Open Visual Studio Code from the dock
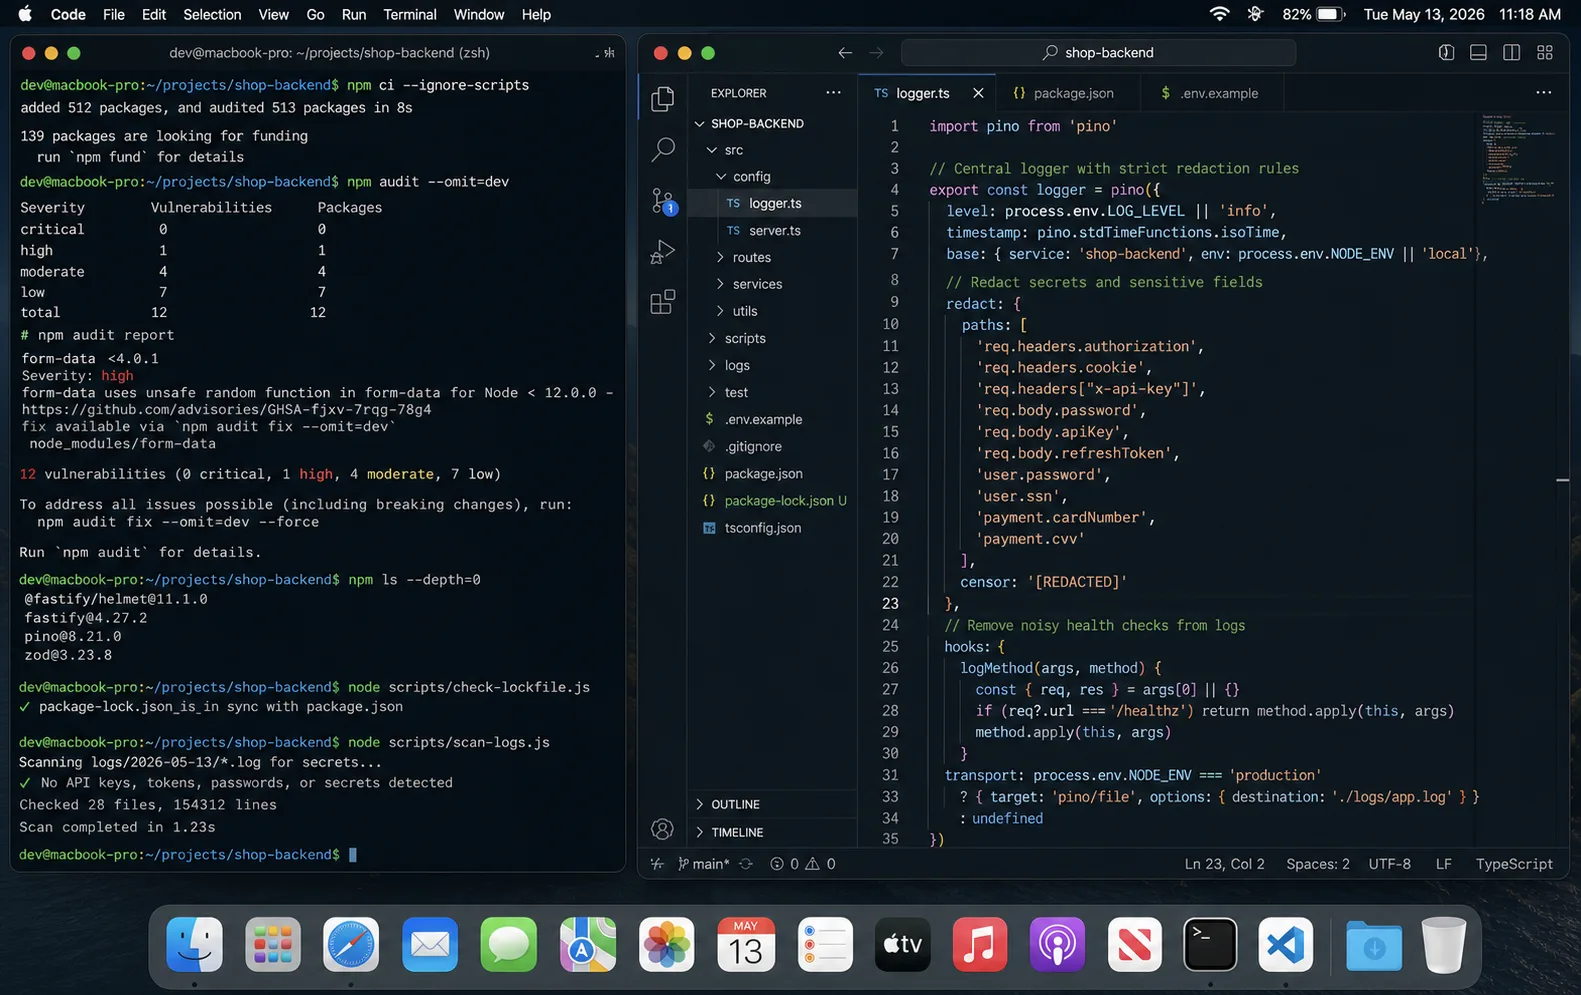 coord(1286,944)
